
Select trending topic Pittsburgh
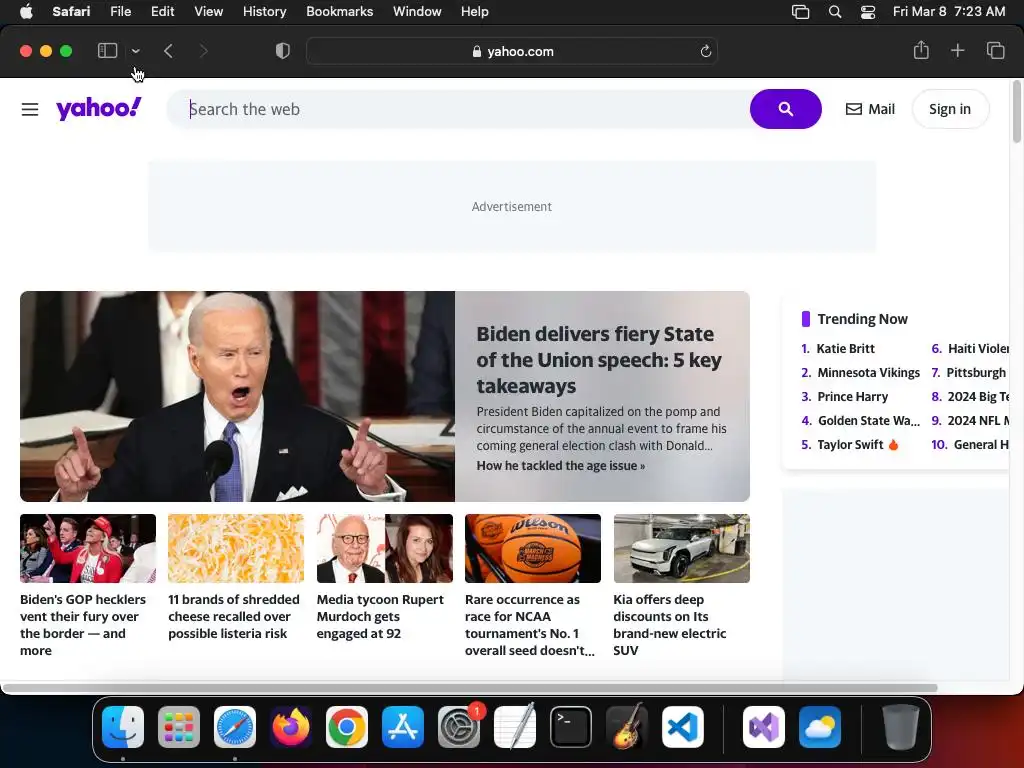click(976, 373)
